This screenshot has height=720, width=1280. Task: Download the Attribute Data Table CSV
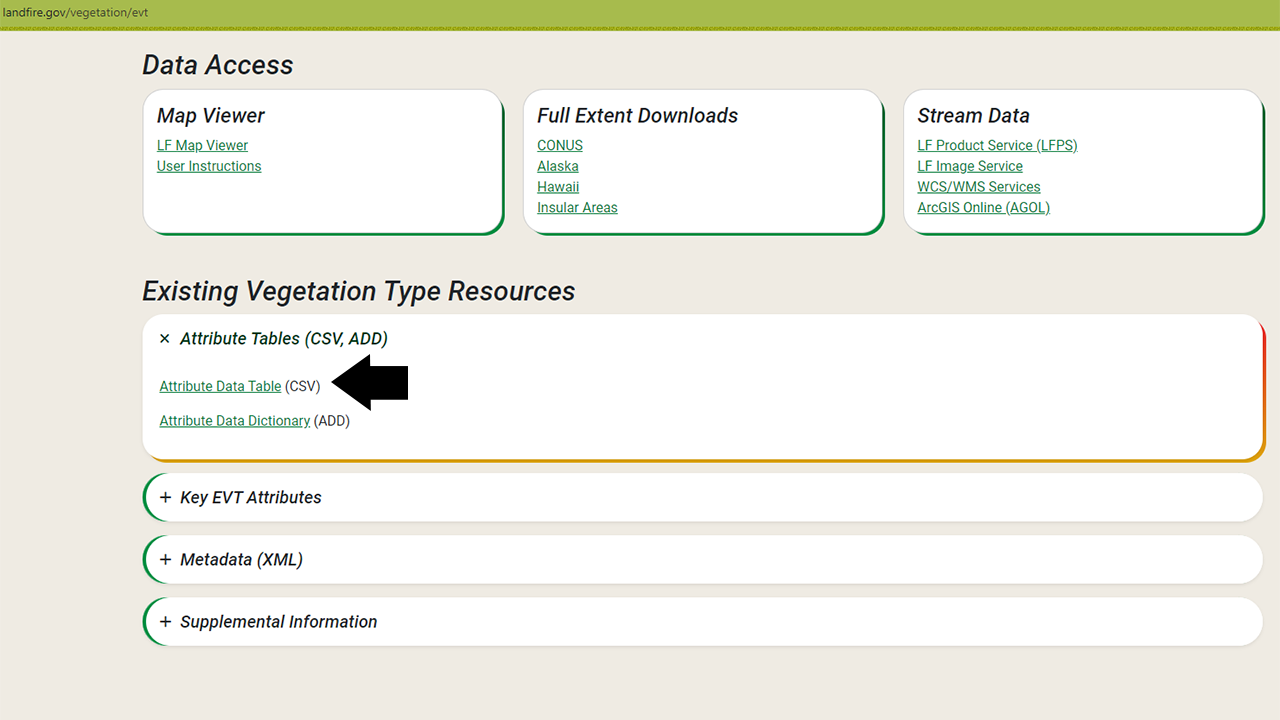(220, 386)
